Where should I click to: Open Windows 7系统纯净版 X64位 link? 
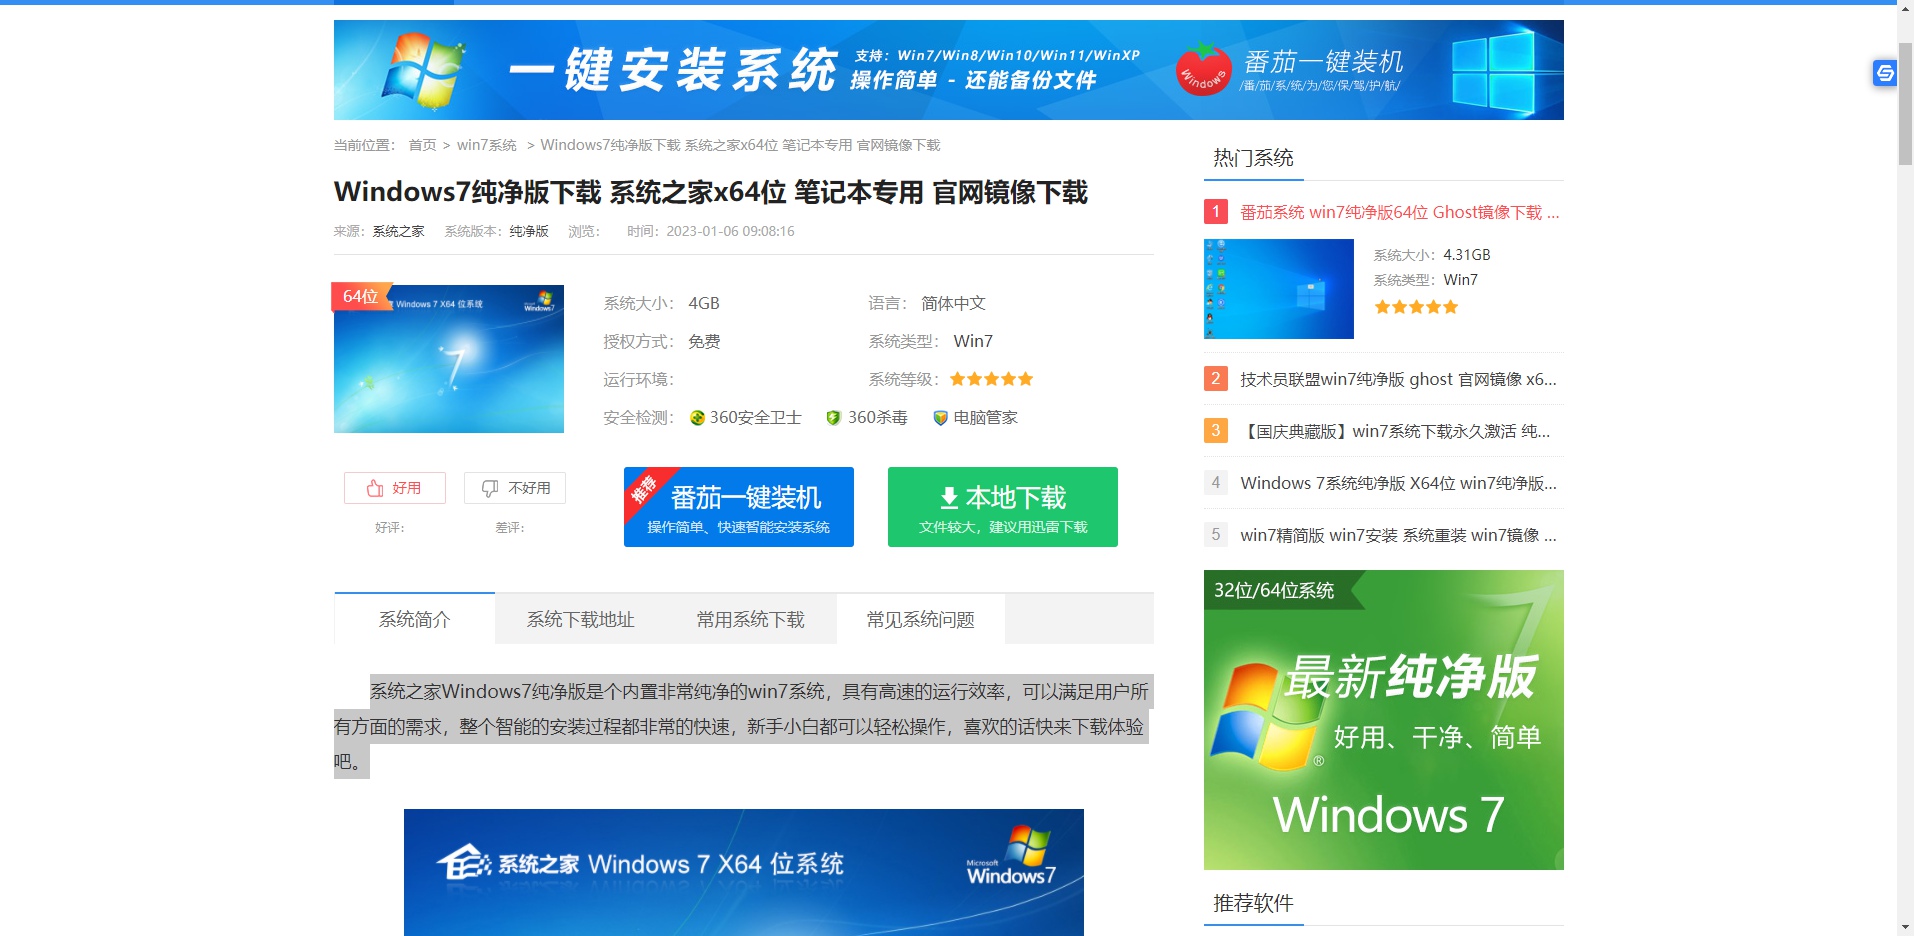pyautogui.click(x=1398, y=483)
